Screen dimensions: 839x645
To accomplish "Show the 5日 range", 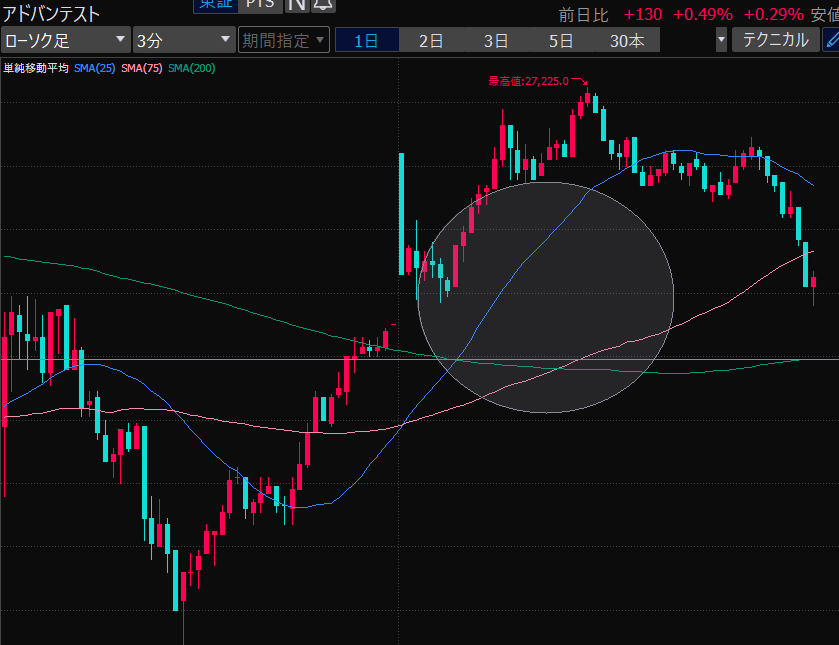I will click(561, 41).
